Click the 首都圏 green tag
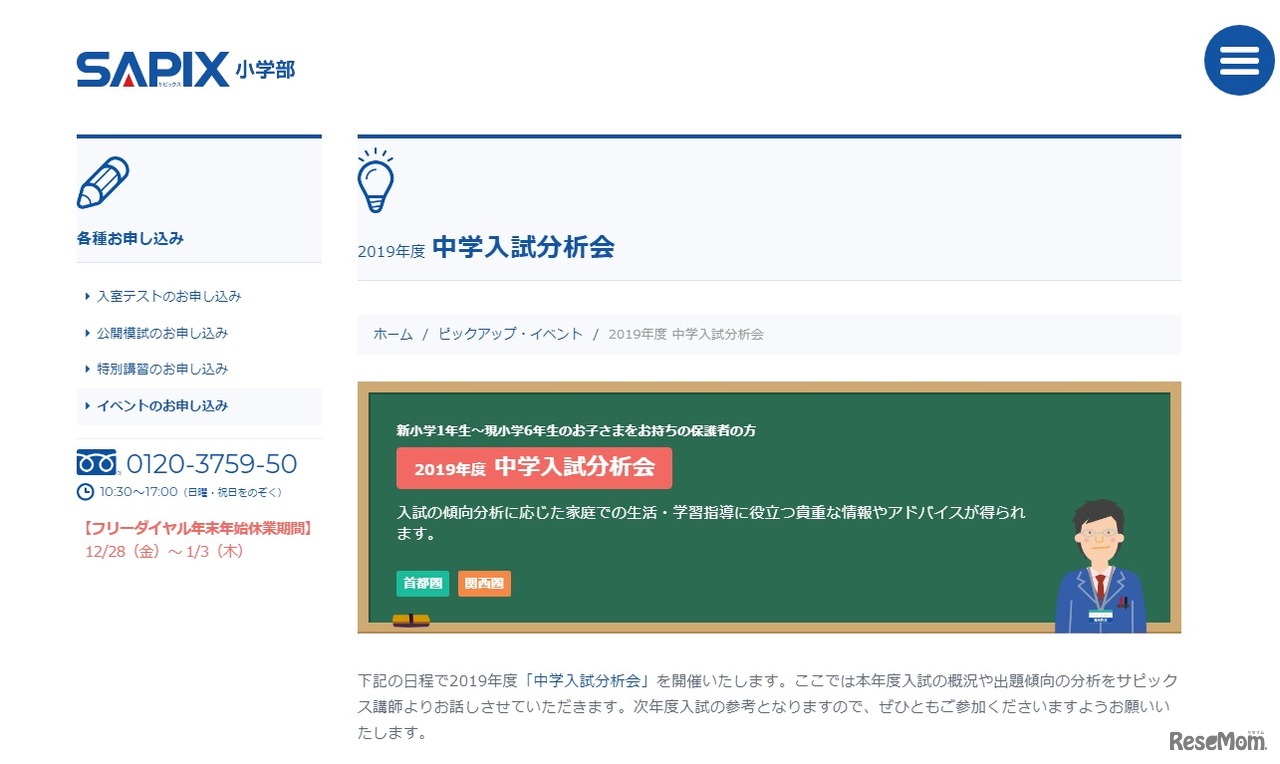Viewport: 1280px width, 764px height. [423, 584]
